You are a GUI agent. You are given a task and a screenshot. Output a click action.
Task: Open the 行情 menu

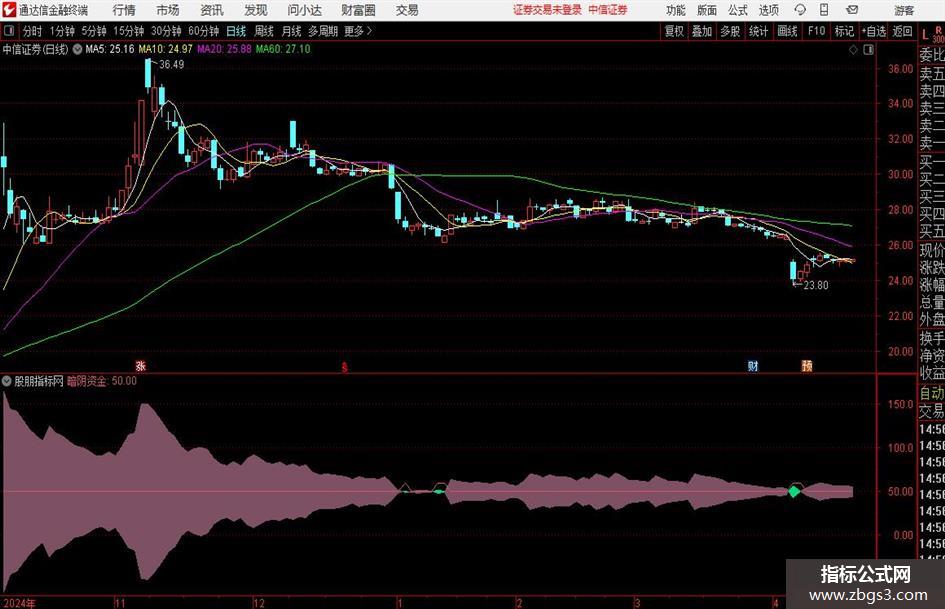[x=124, y=10]
